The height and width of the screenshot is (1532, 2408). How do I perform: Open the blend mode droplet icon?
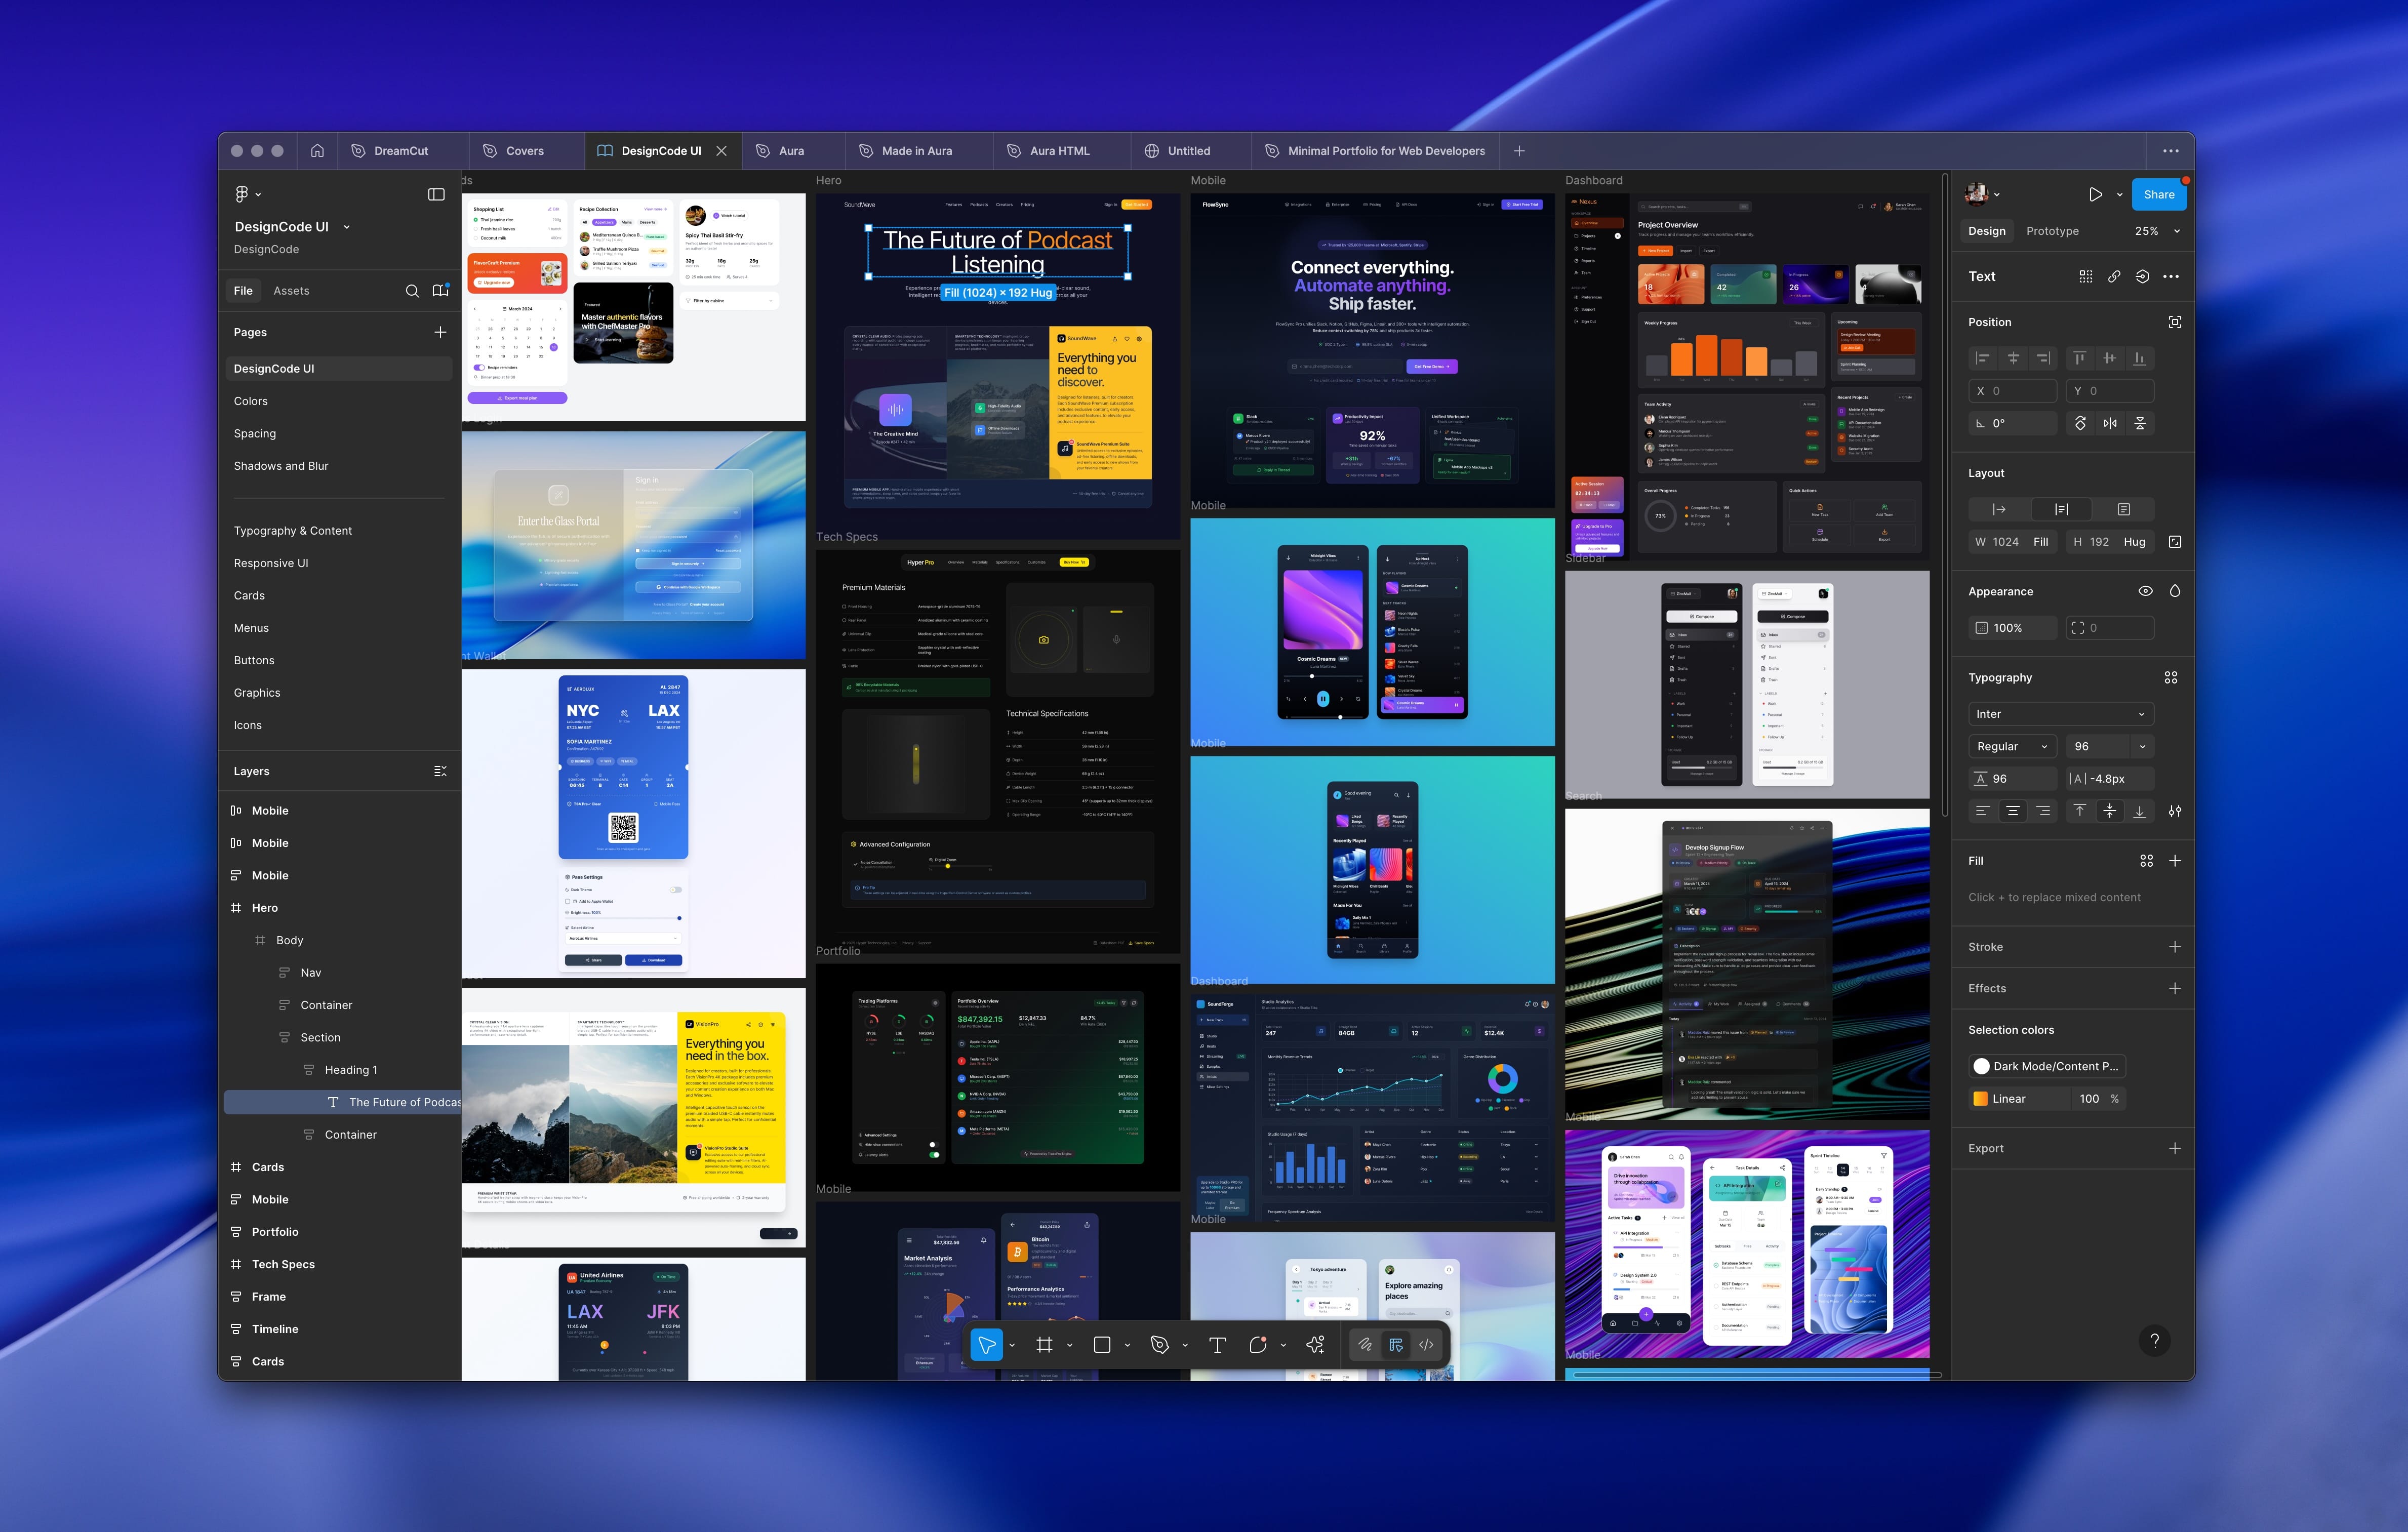coord(2175,591)
